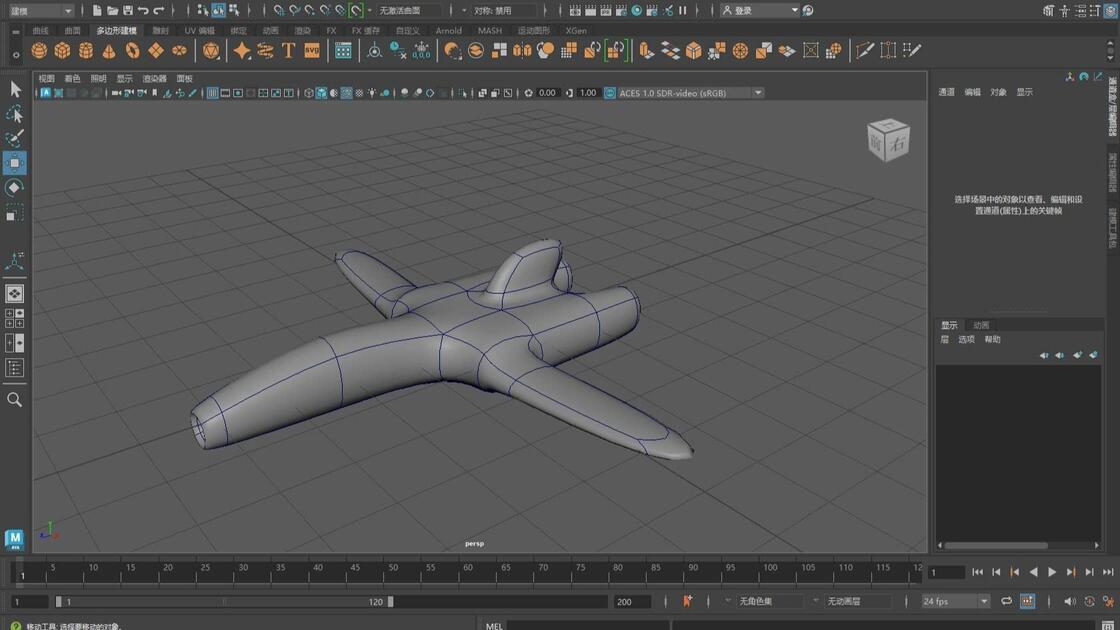Open the 24 fps frame rate dropdown
The image size is (1120, 630).
955,601
